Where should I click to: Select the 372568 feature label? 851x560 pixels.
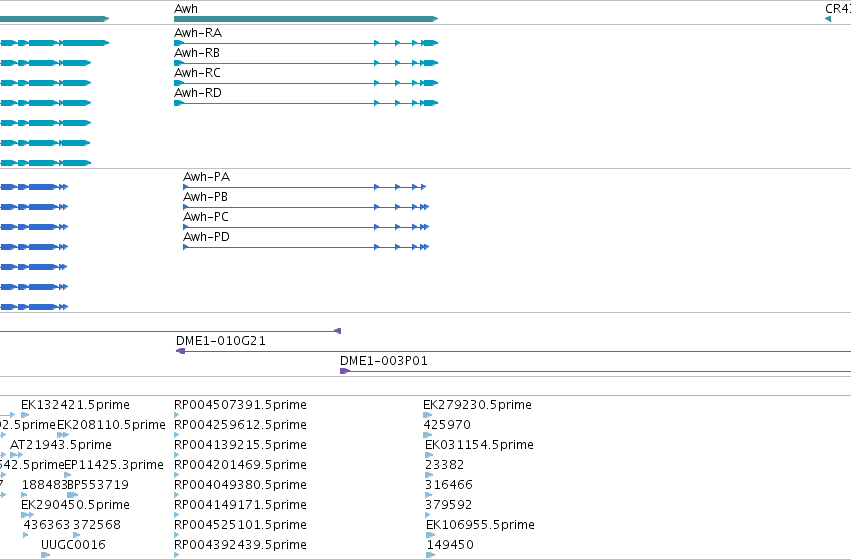[97, 525]
